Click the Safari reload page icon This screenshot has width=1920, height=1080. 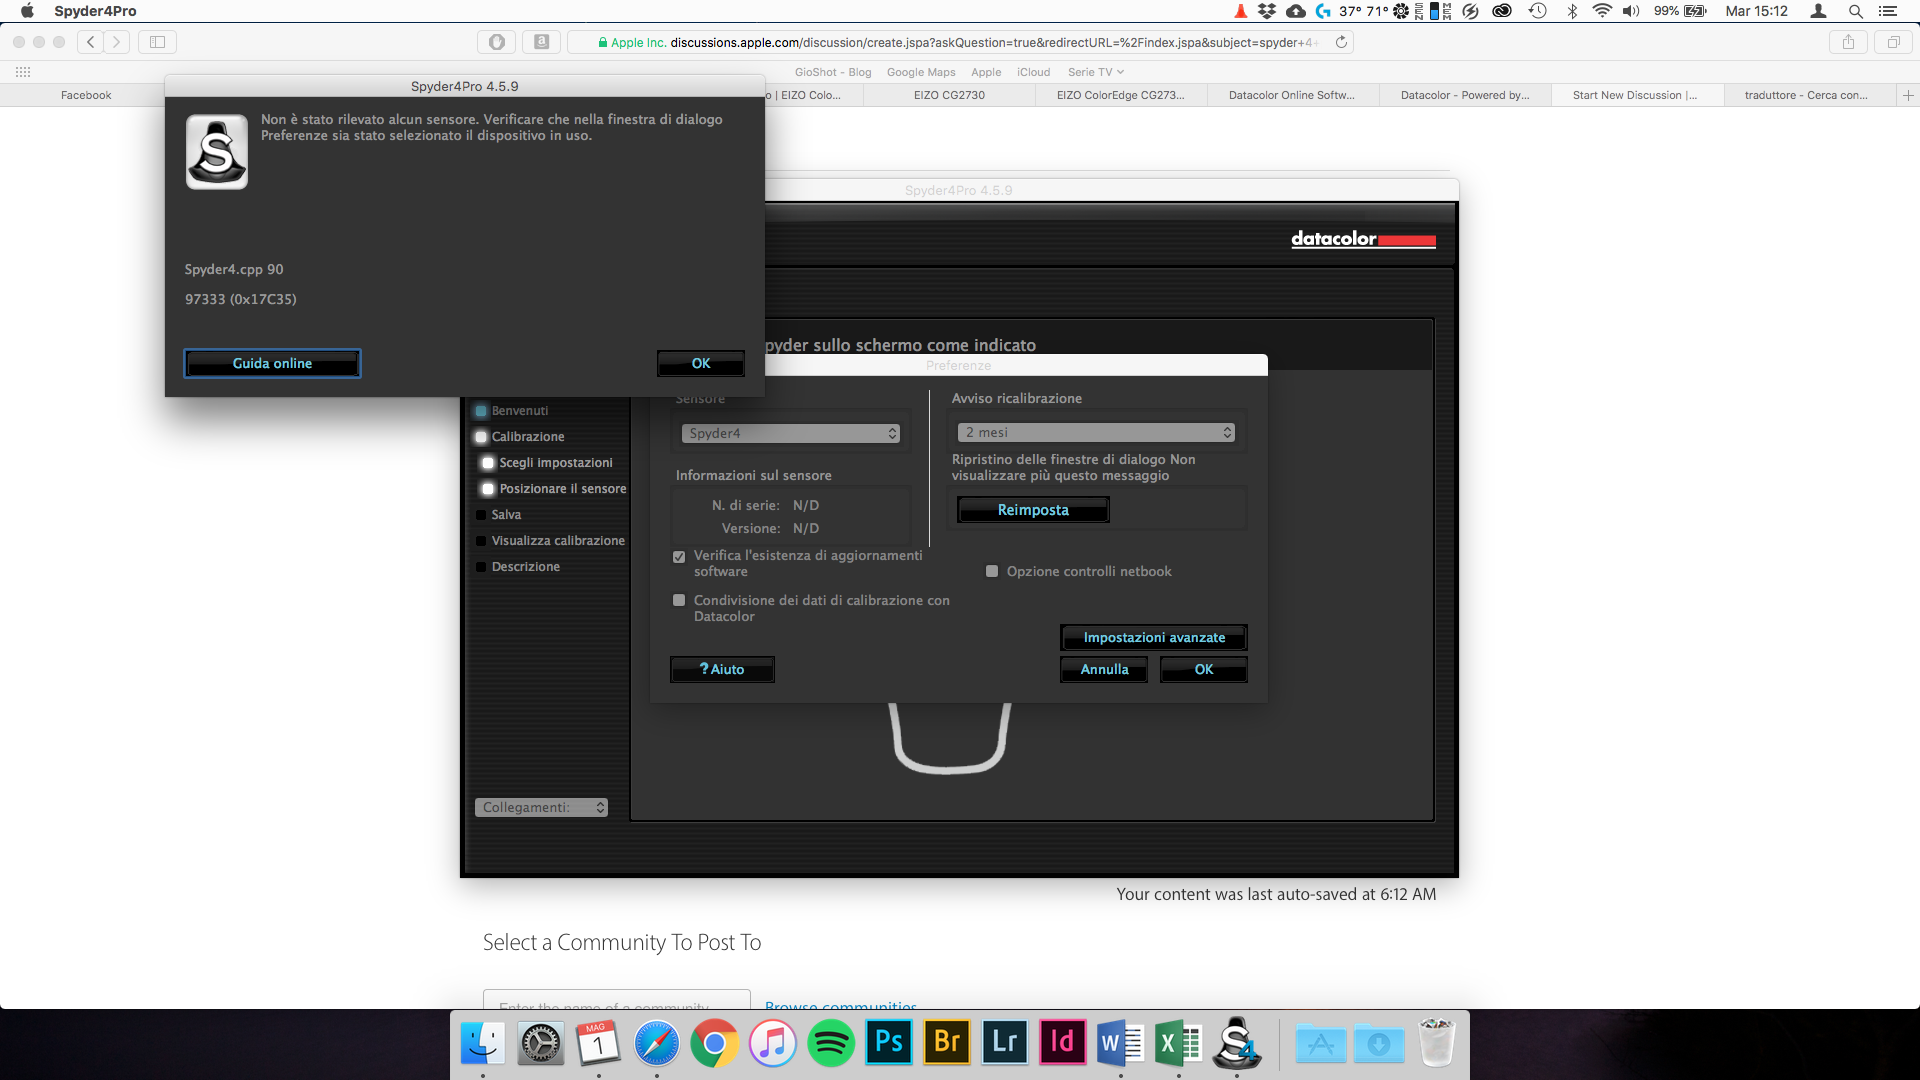click(x=1341, y=42)
